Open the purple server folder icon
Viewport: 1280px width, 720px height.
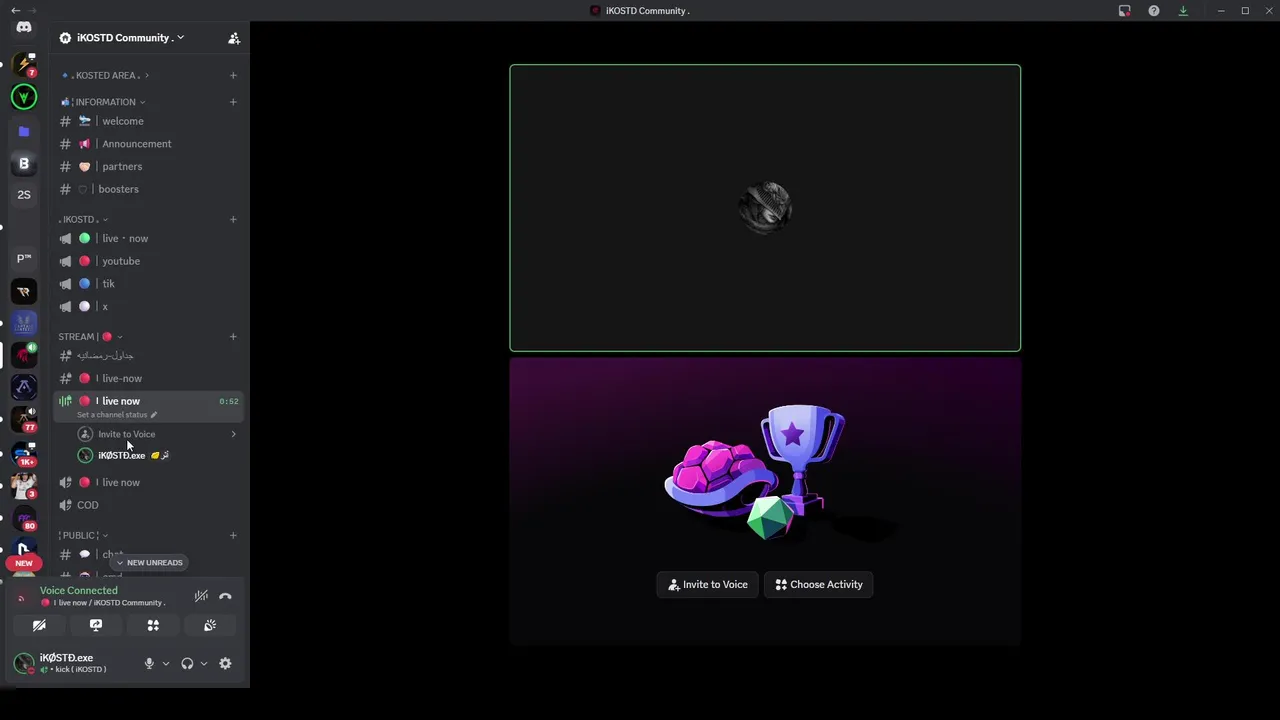coord(24,131)
